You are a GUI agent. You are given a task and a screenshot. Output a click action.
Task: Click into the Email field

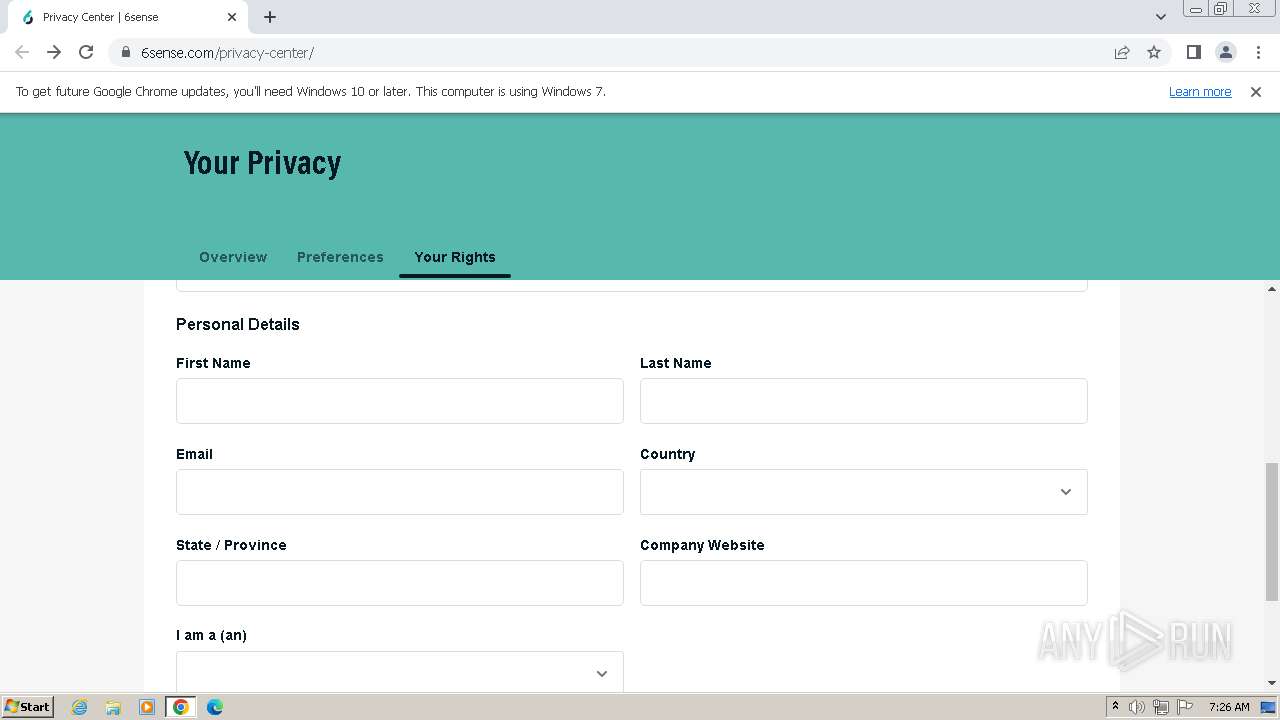pyautogui.click(x=400, y=492)
